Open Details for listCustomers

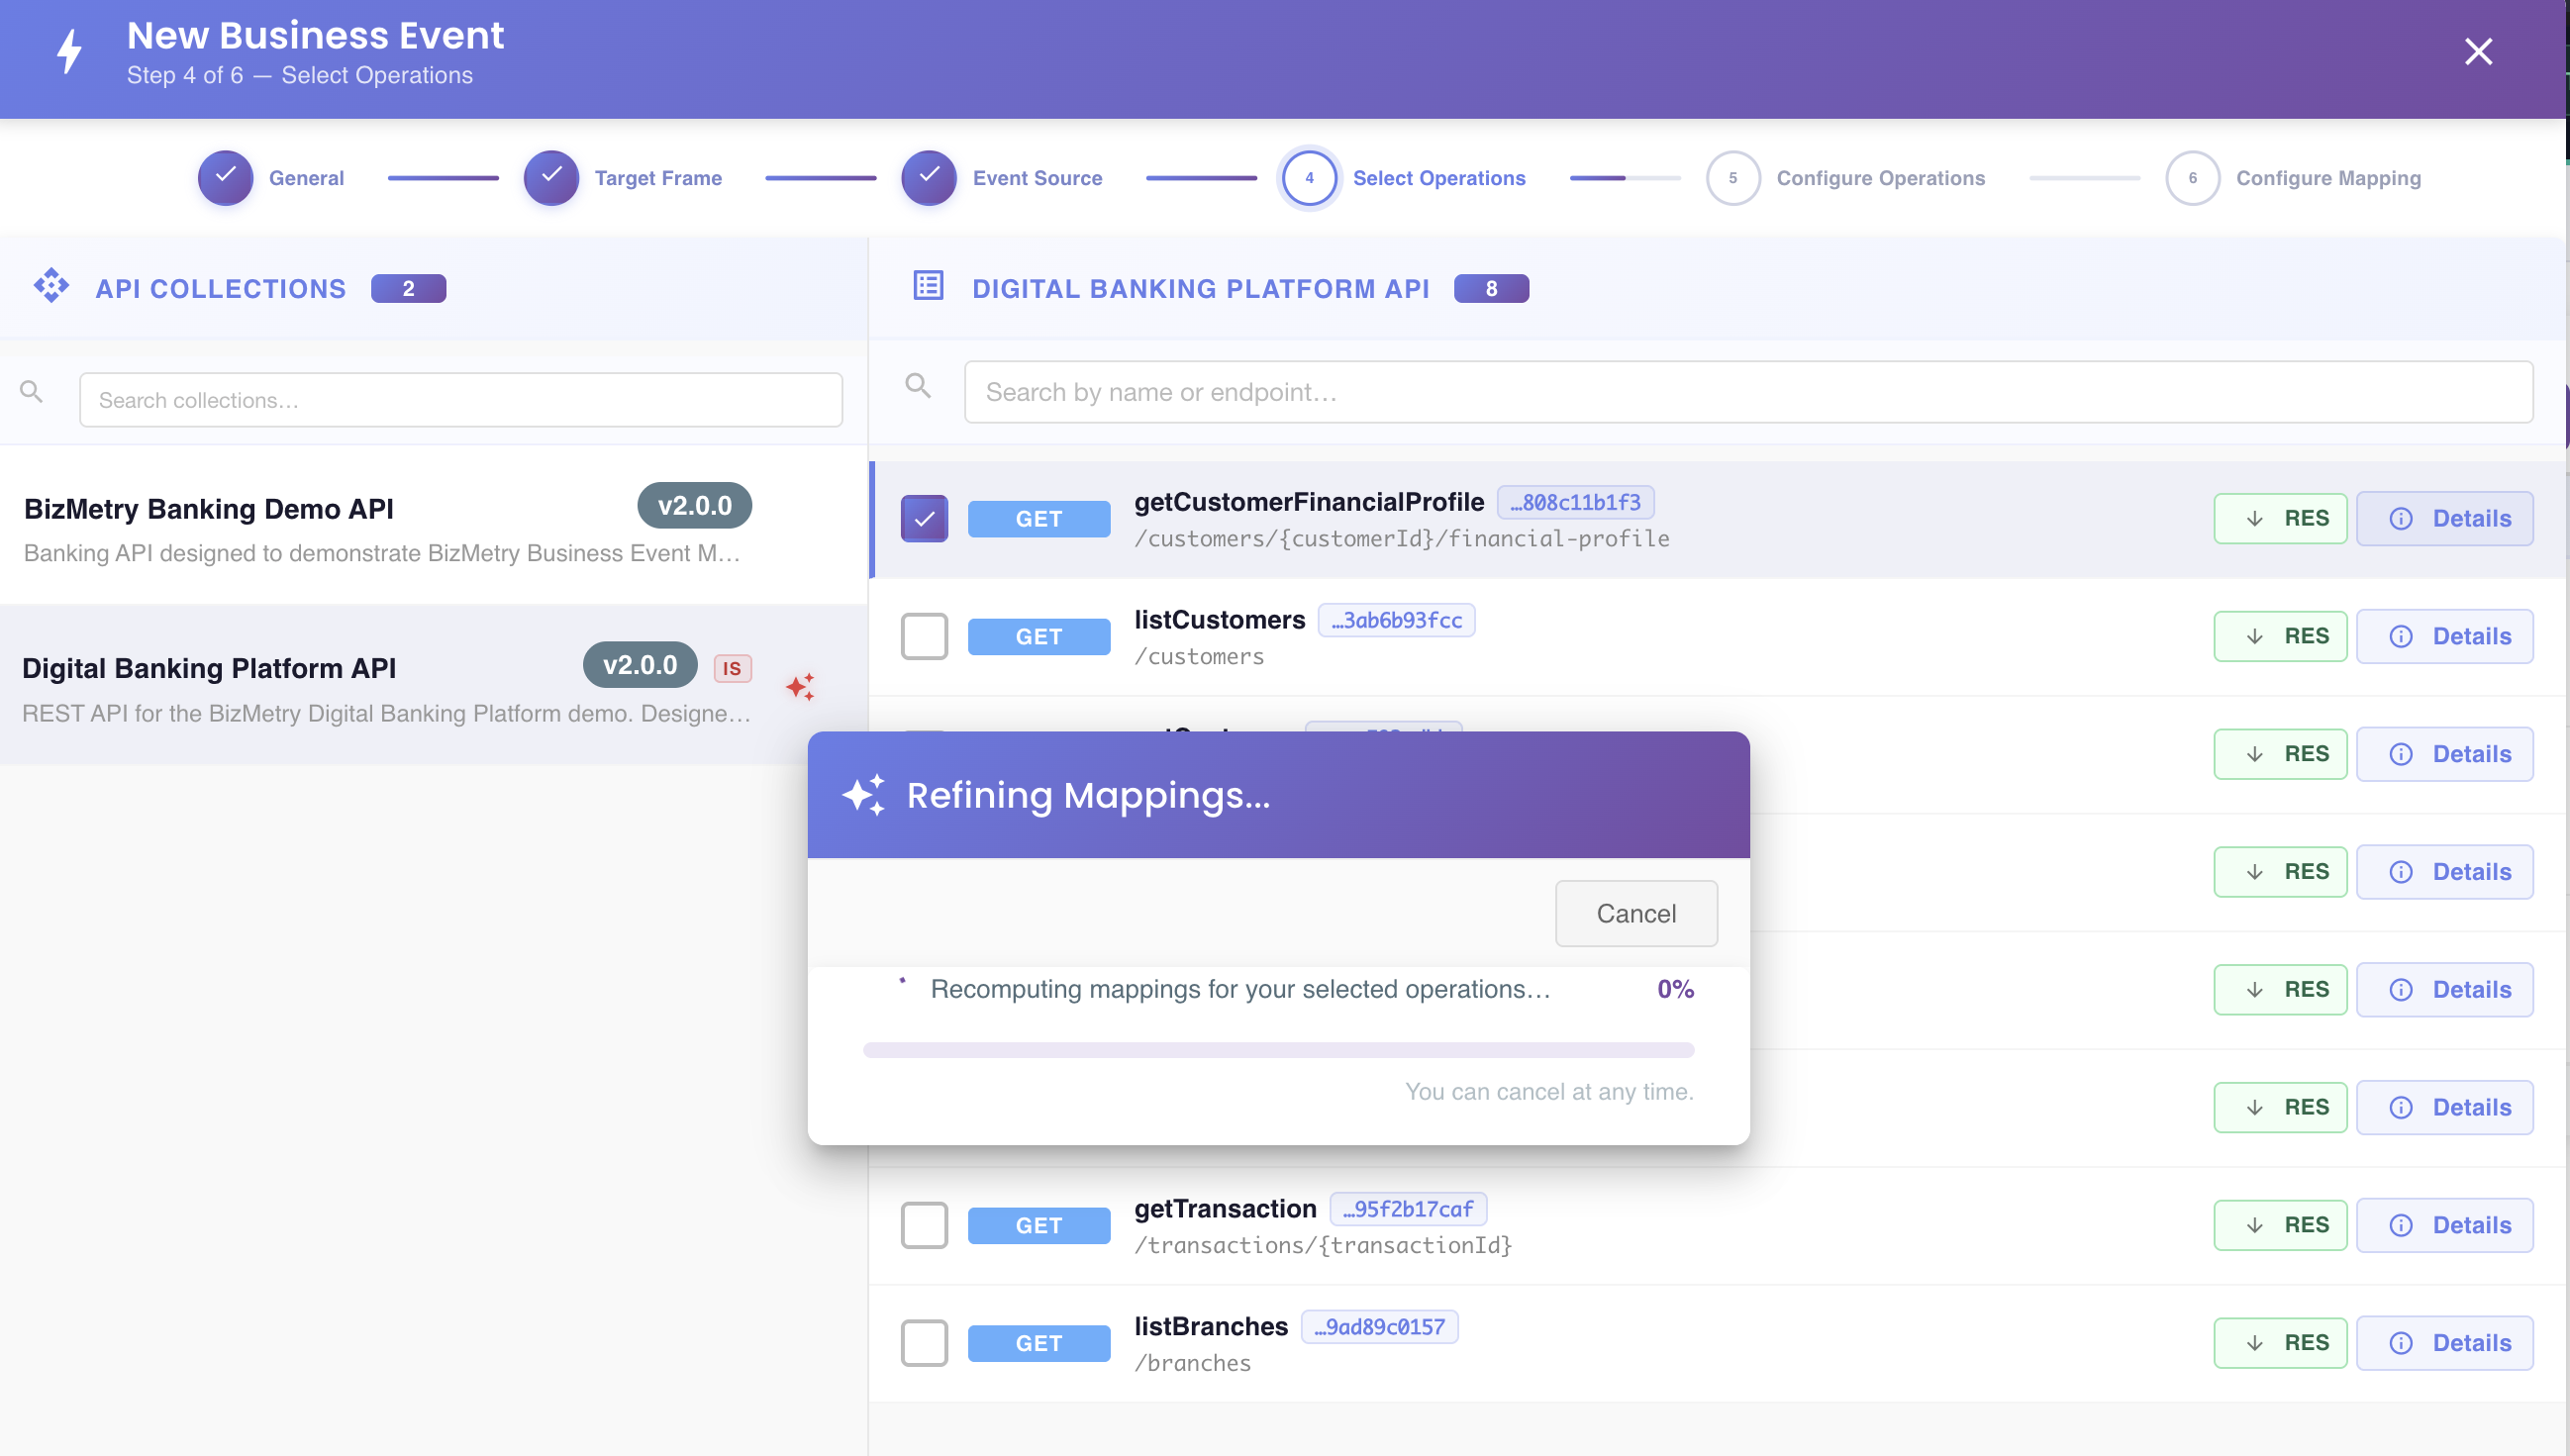click(2444, 637)
